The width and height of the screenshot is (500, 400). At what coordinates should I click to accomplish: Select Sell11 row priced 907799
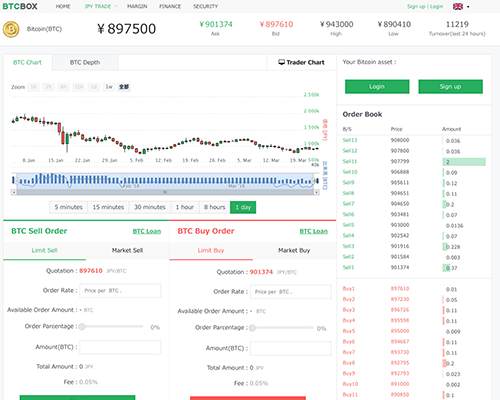pyautogui.click(x=414, y=162)
